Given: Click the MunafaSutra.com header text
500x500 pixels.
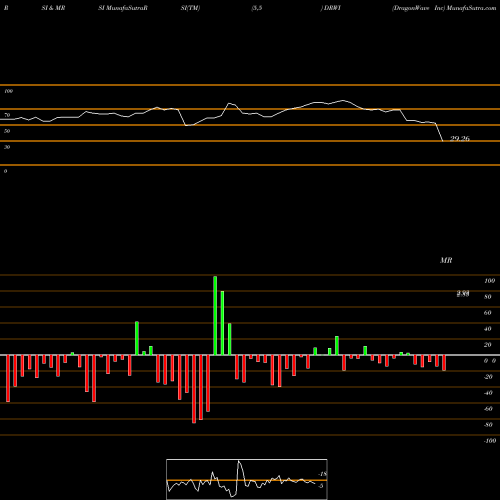Looking at the screenshot, I should pyautogui.click(x=471, y=8).
